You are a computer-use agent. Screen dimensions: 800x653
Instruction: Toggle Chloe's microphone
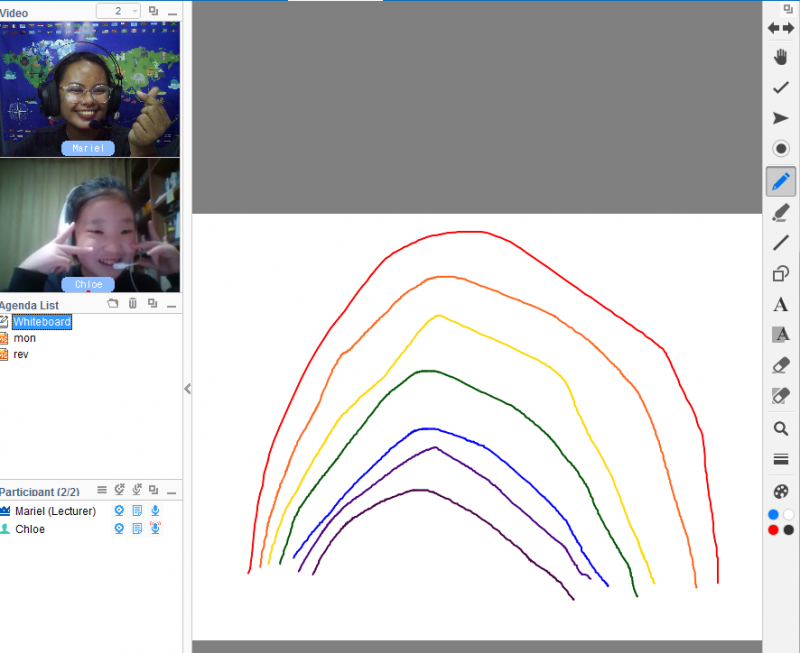pos(155,529)
